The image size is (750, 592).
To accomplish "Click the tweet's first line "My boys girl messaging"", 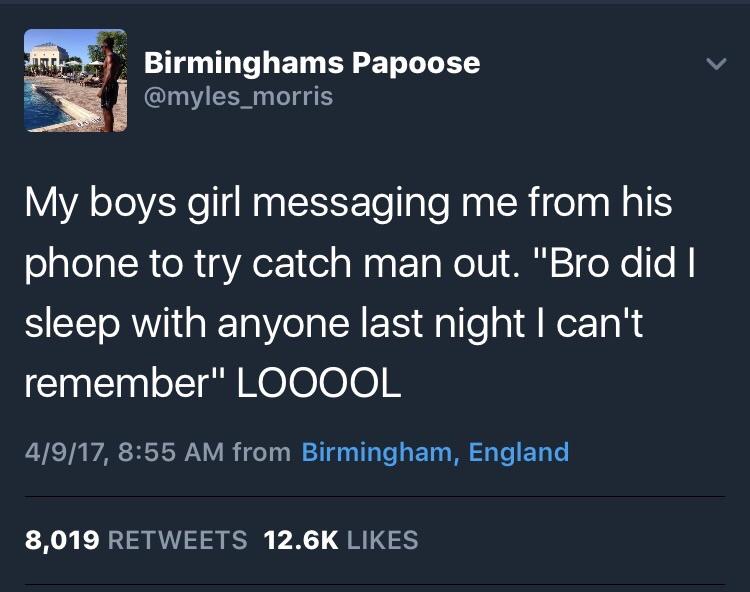I will point(237,203).
